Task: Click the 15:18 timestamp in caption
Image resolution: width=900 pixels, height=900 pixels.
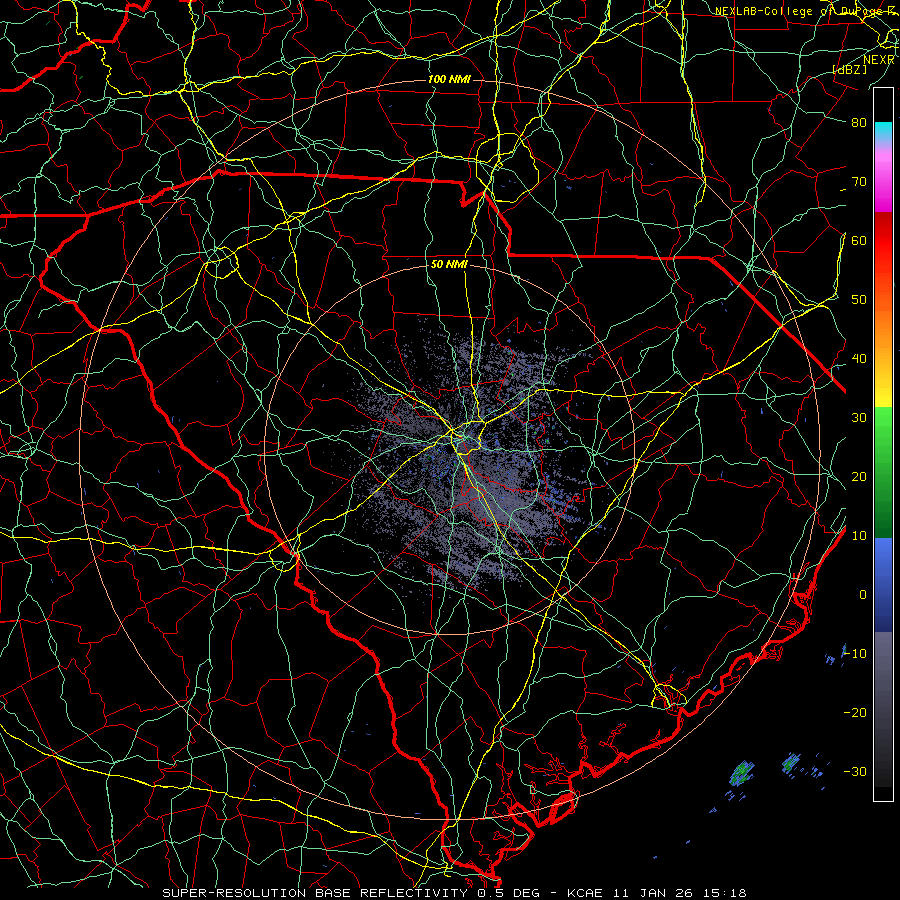Action: pyautogui.click(x=727, y=893)
